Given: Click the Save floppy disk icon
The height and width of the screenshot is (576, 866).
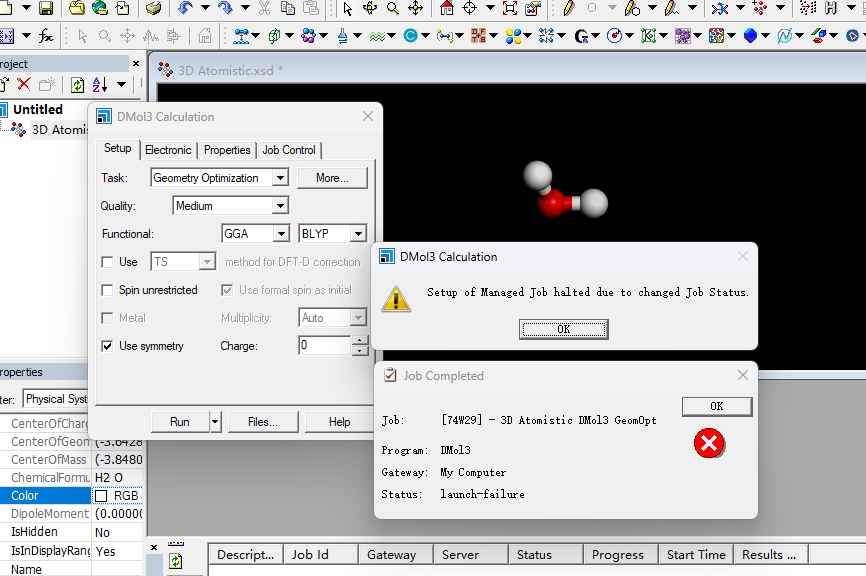Looking at the screenshot, I should 46,9.
